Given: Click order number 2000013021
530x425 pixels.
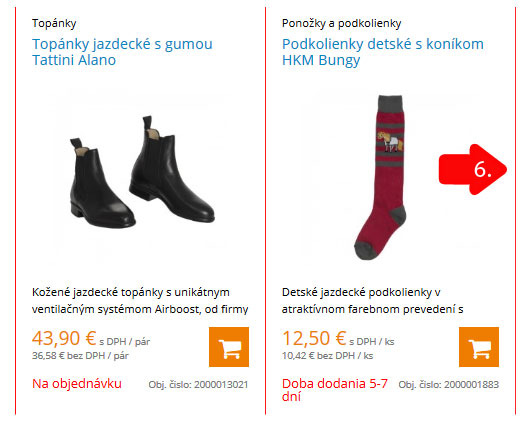Looking at the screenshot, I should point(198,384).
